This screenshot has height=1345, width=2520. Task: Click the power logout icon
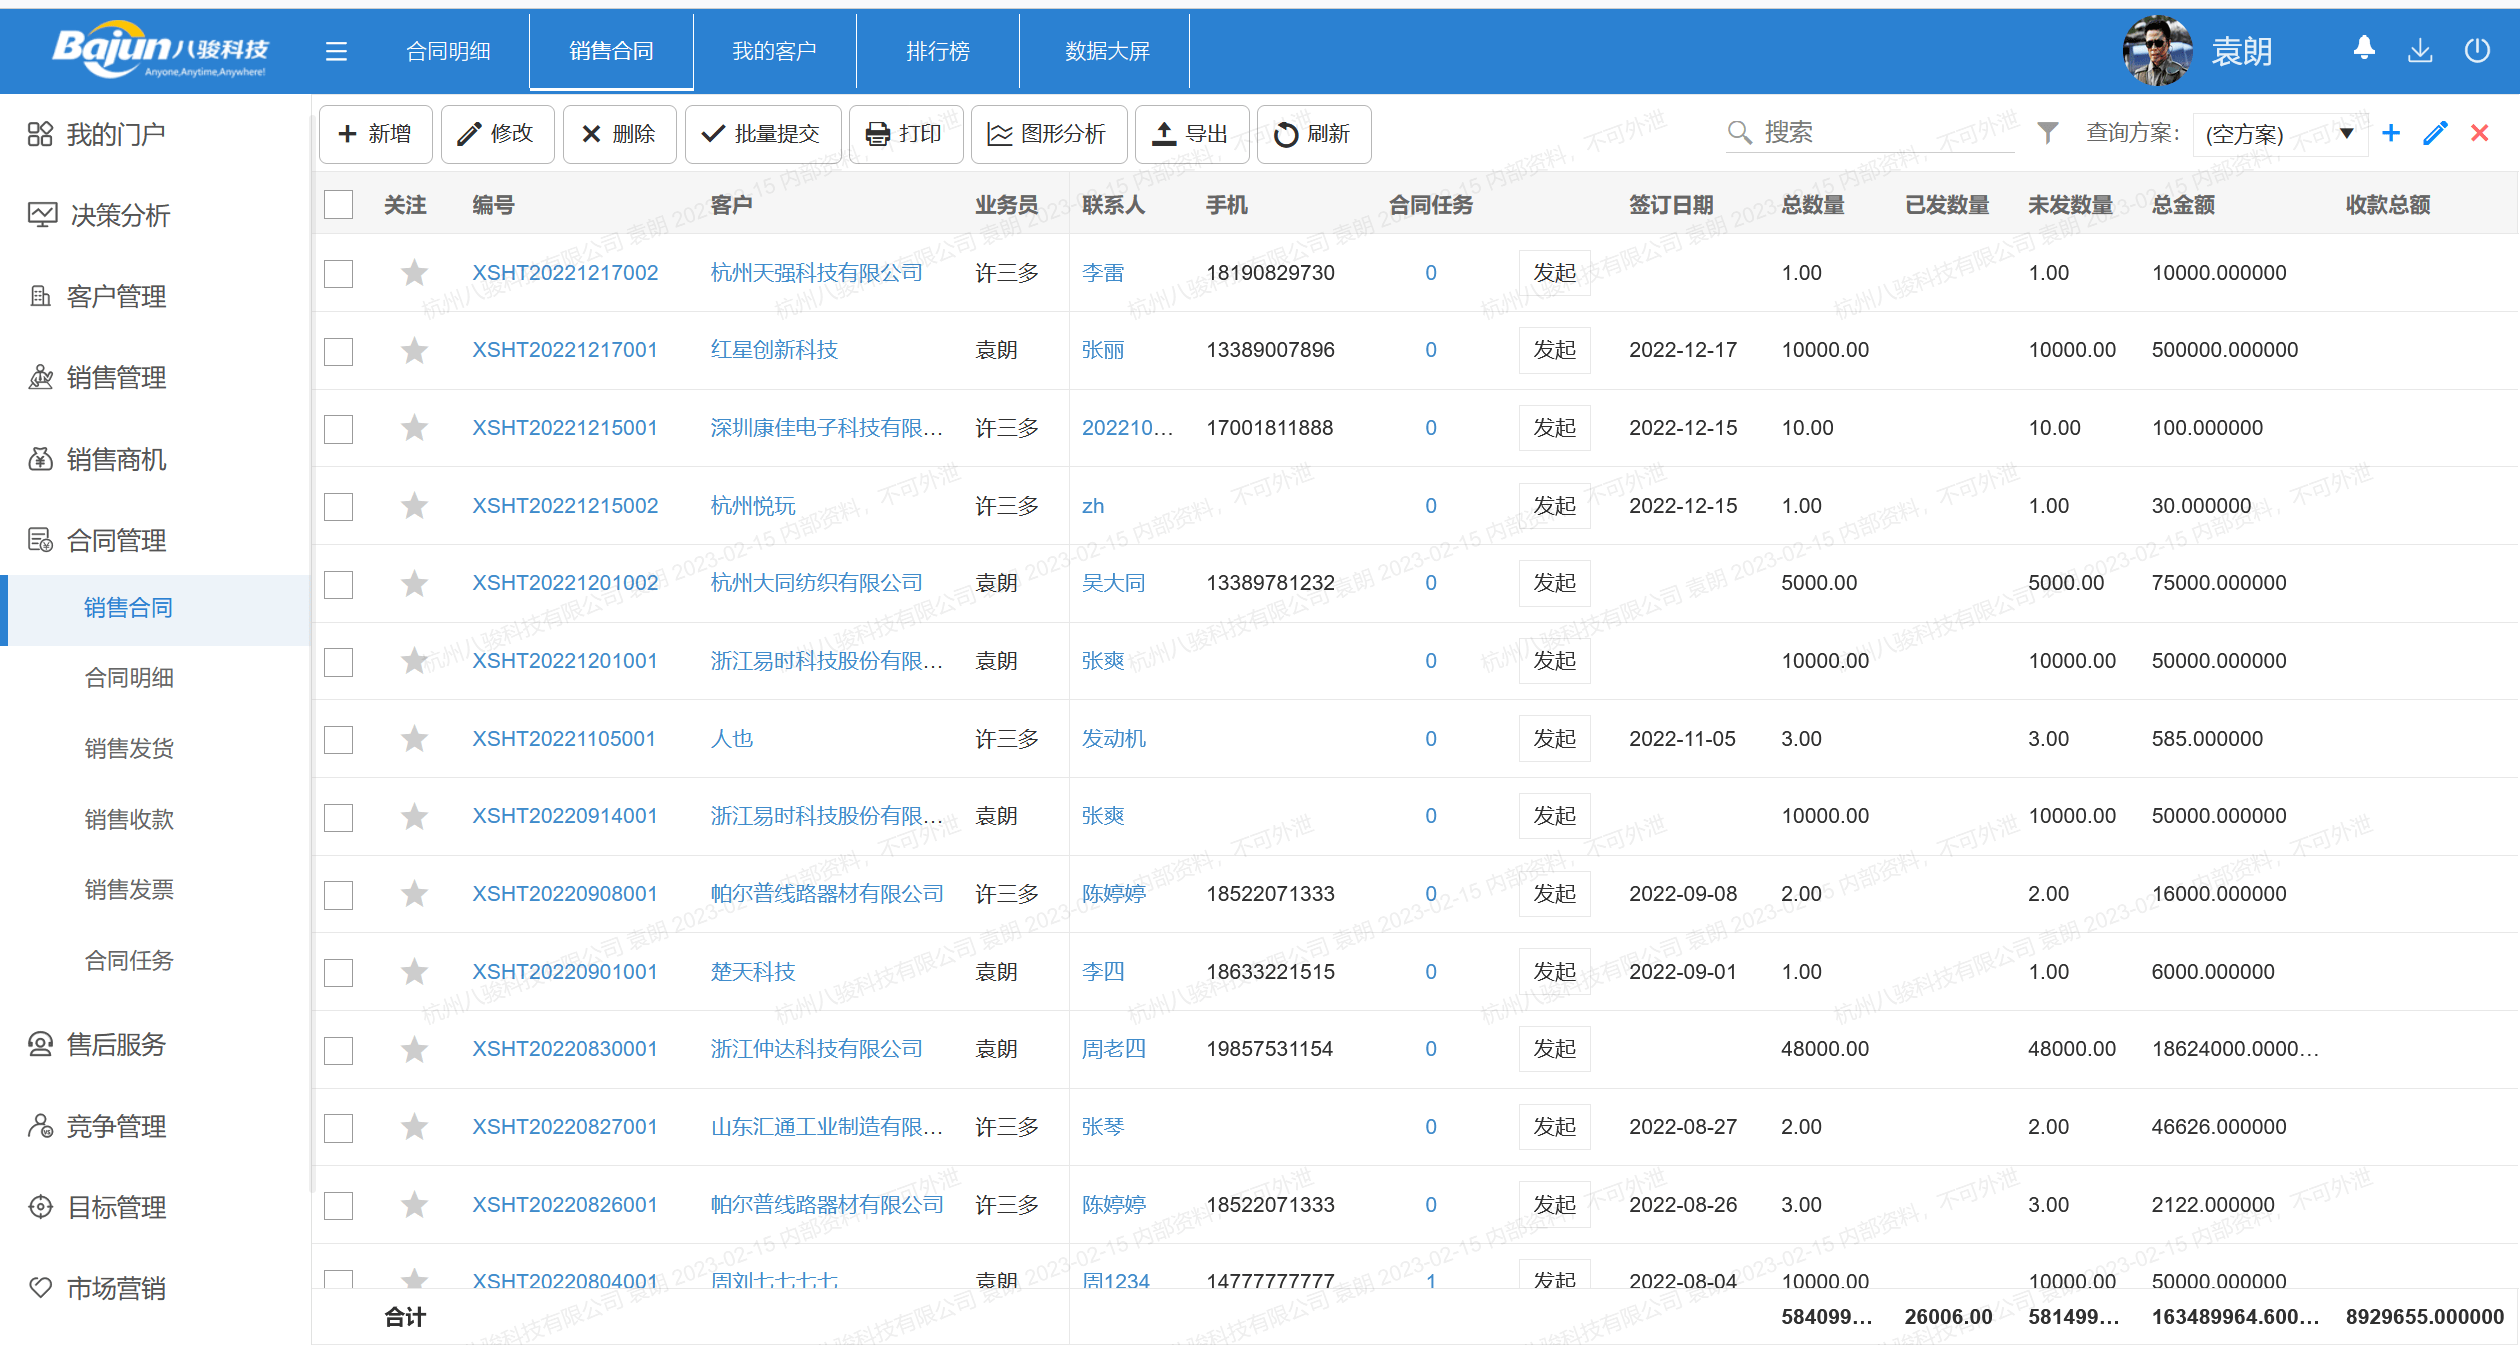(2477, 50)
